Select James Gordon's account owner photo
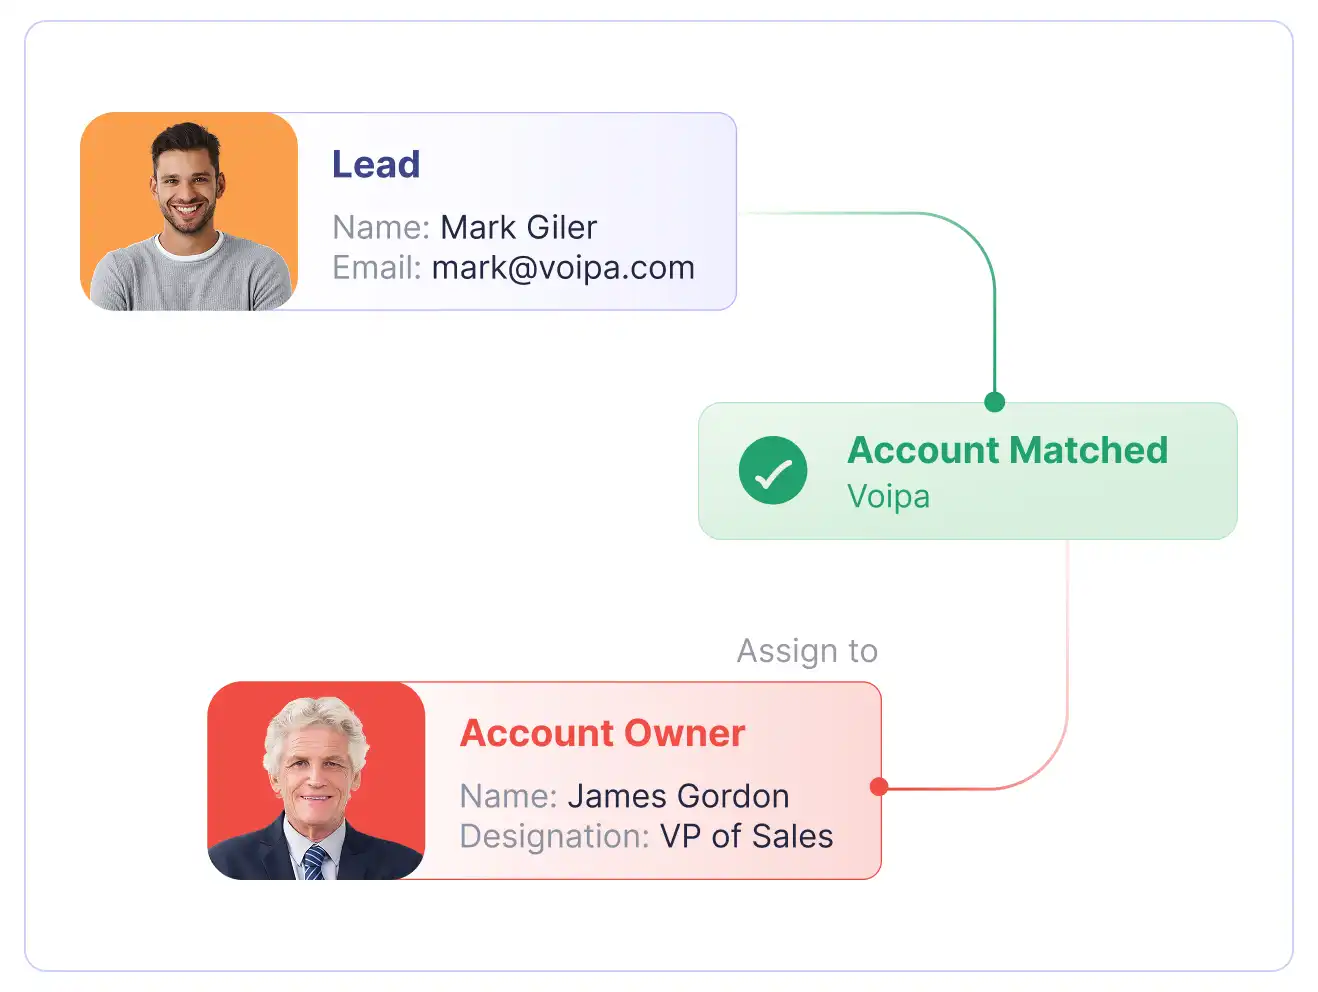 coord(316,781)
